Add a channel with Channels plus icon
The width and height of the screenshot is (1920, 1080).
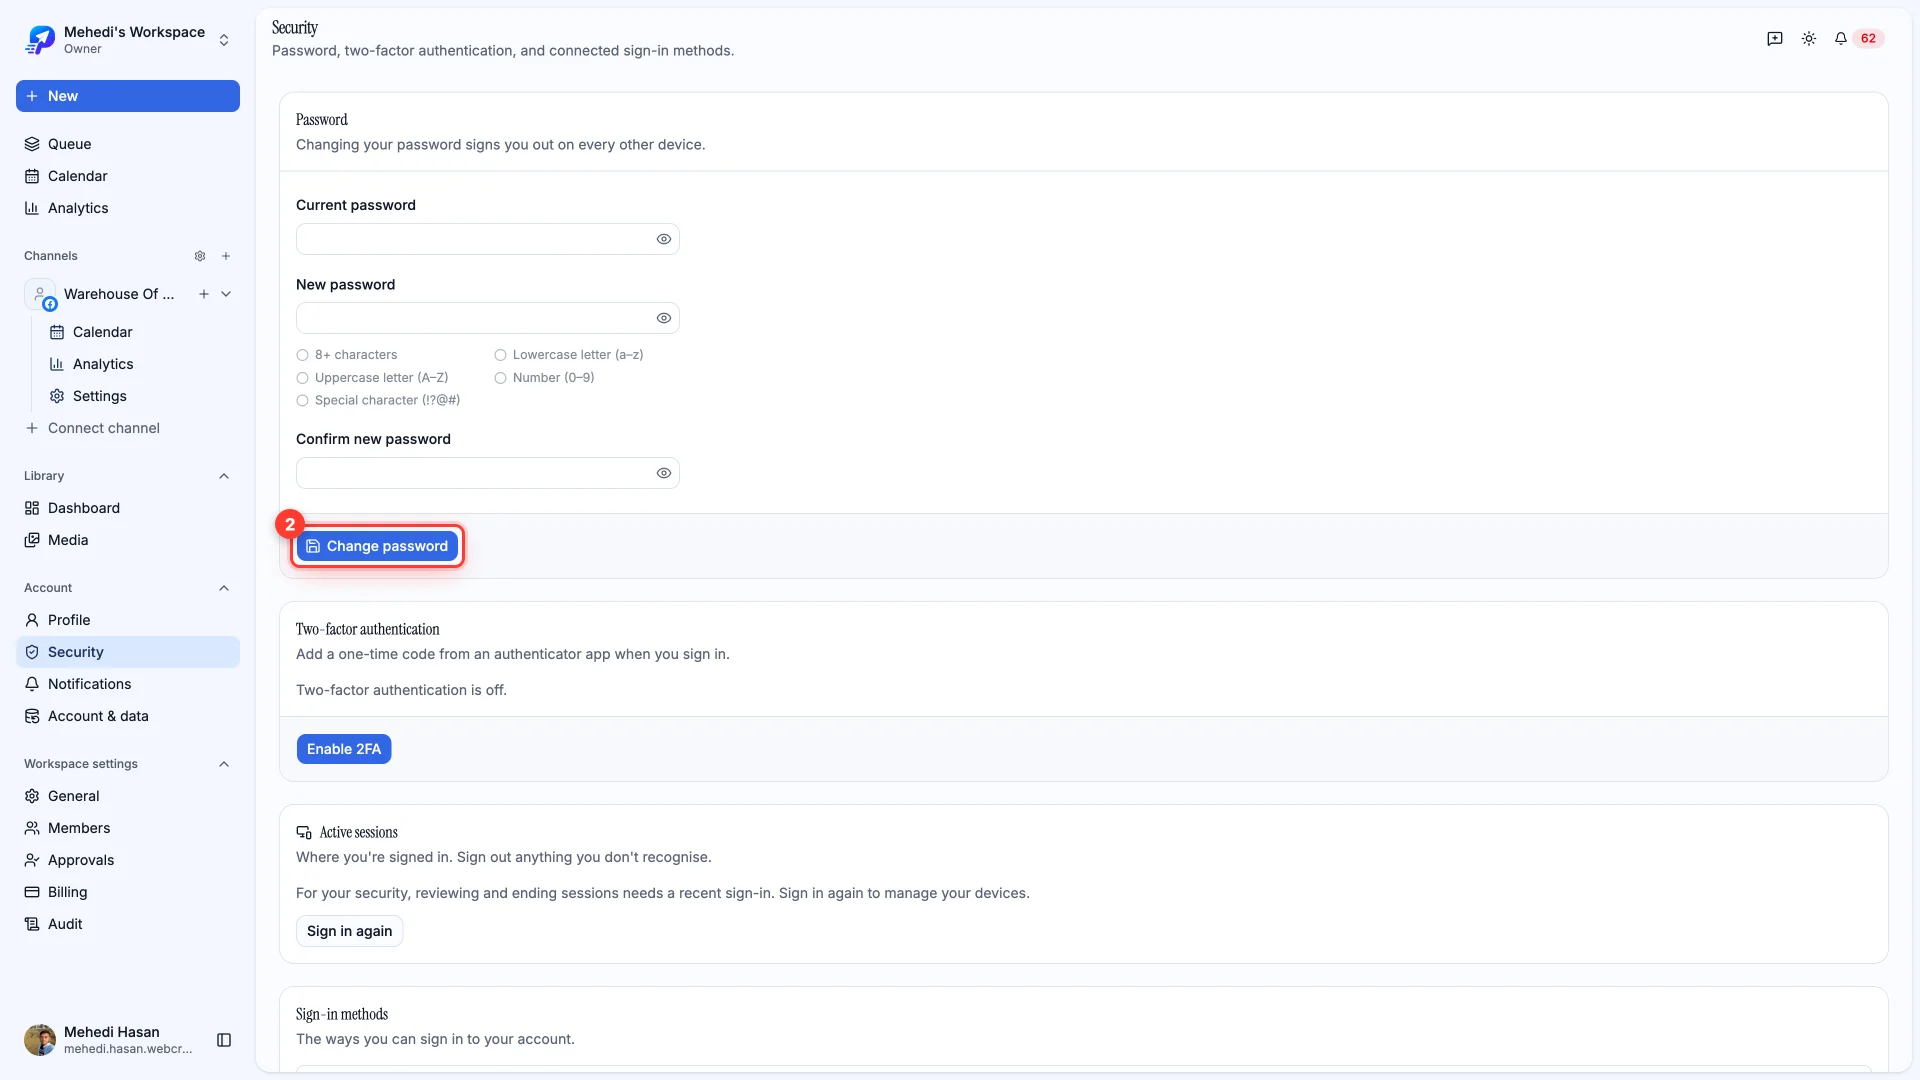[226, 256]
